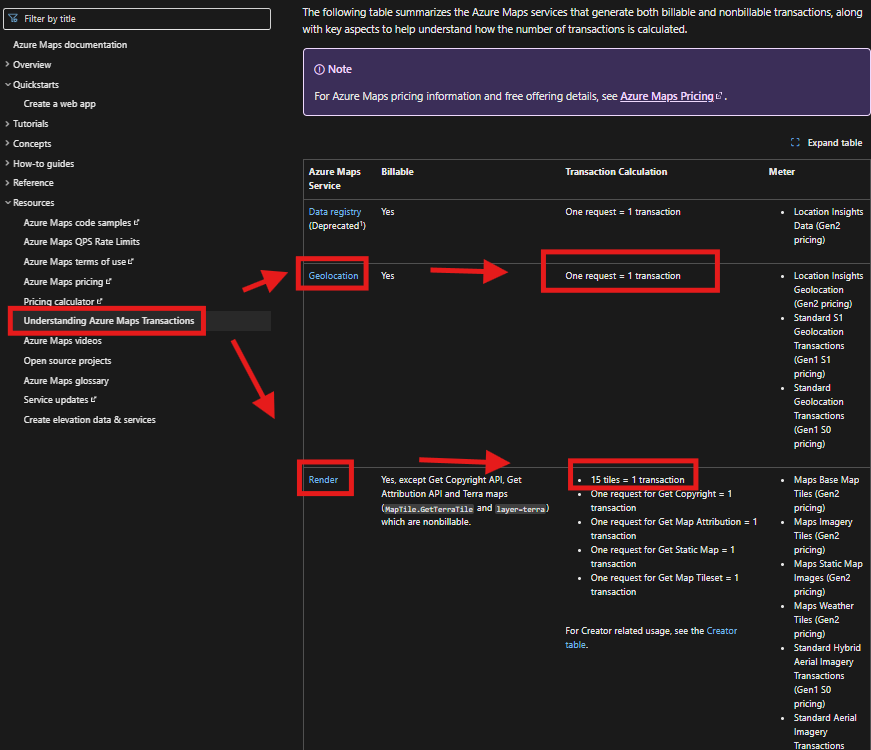
Task: Click the Billable column header
Action: [397, 172]
